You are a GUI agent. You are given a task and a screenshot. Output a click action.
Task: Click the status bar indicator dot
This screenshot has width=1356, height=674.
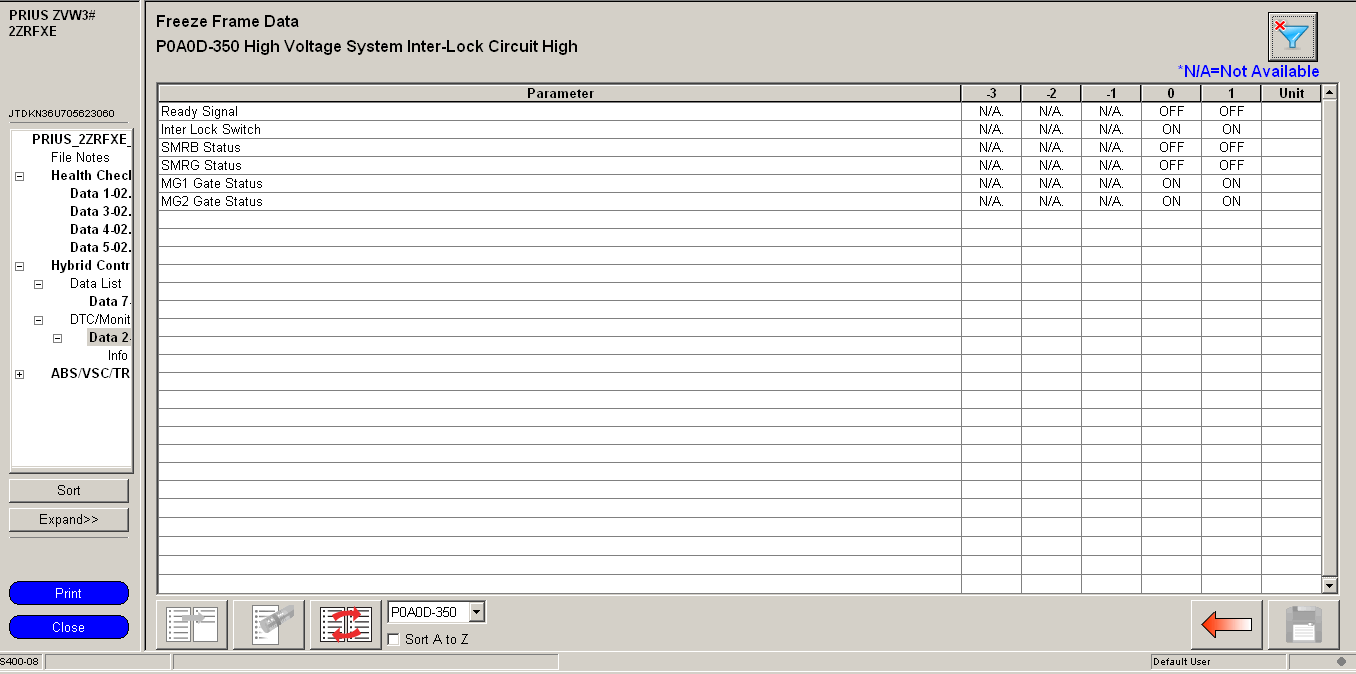pyautogui.click(x=1341, y=662)
